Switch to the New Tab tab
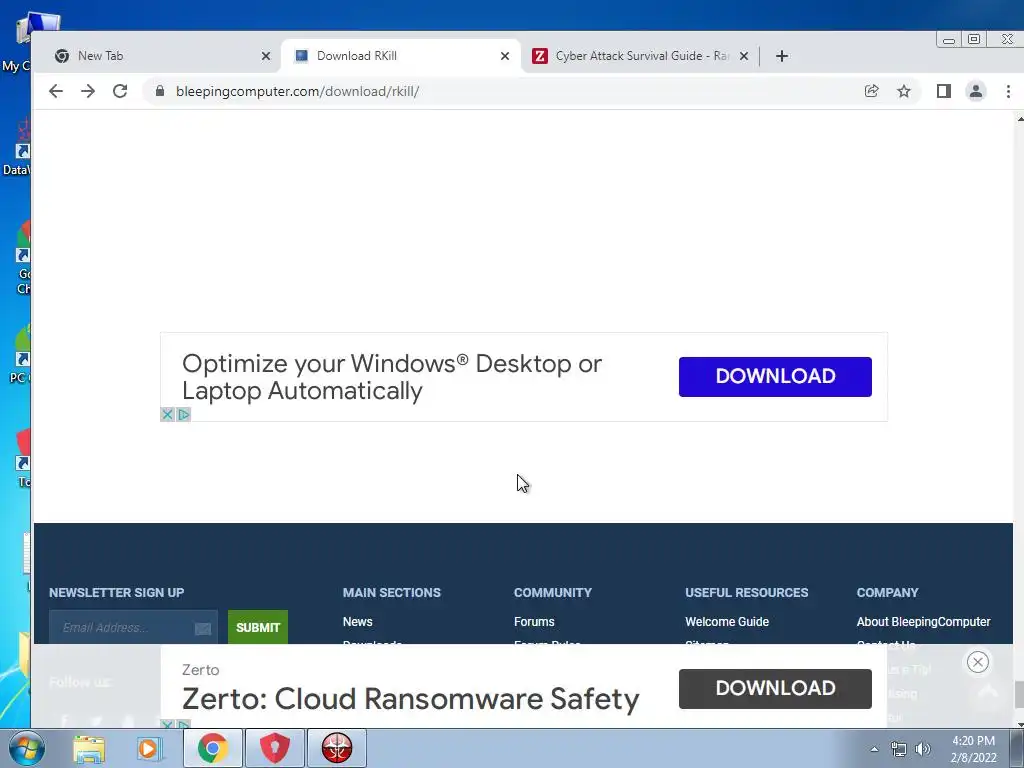This screenshot has height=768, width=1024. 157,56
